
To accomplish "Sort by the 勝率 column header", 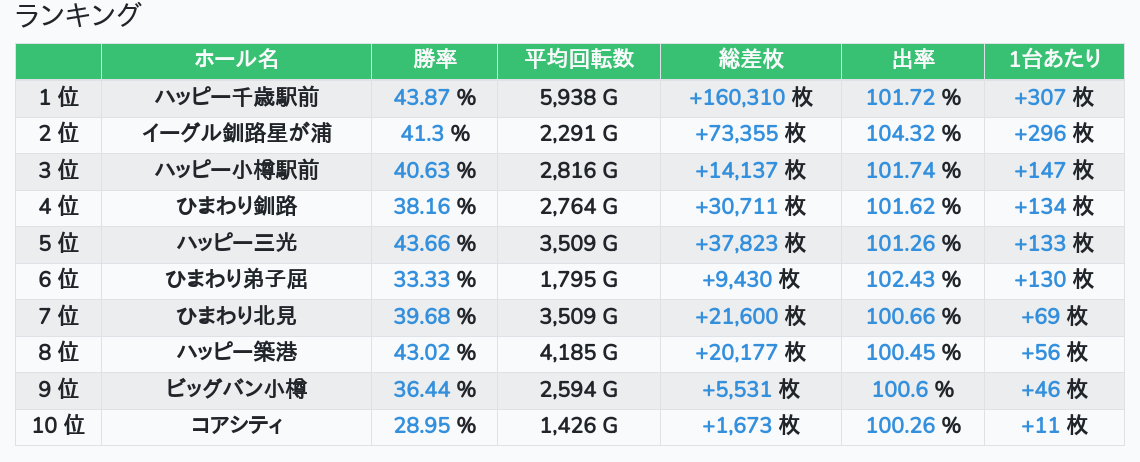I will [x=434, y=60].
